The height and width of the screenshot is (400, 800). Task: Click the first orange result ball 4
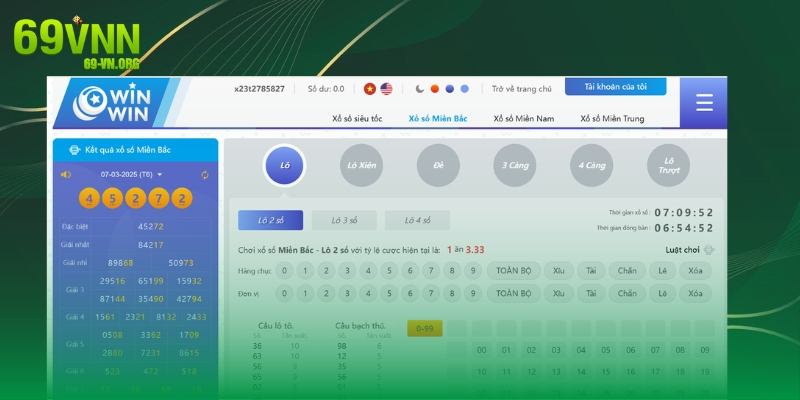tap(89, 198)
